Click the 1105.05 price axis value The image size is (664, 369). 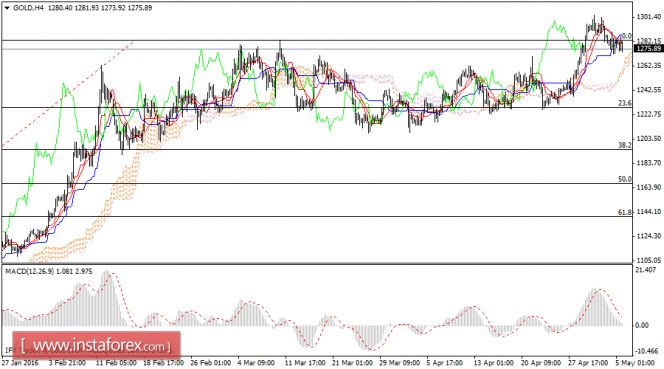point(649,260)
